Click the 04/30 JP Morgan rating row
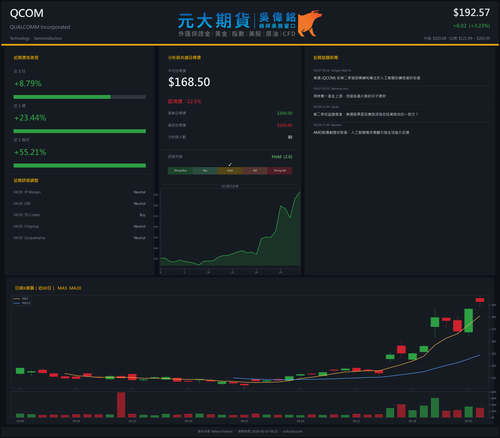500x438 pixels. click(80, 192)
